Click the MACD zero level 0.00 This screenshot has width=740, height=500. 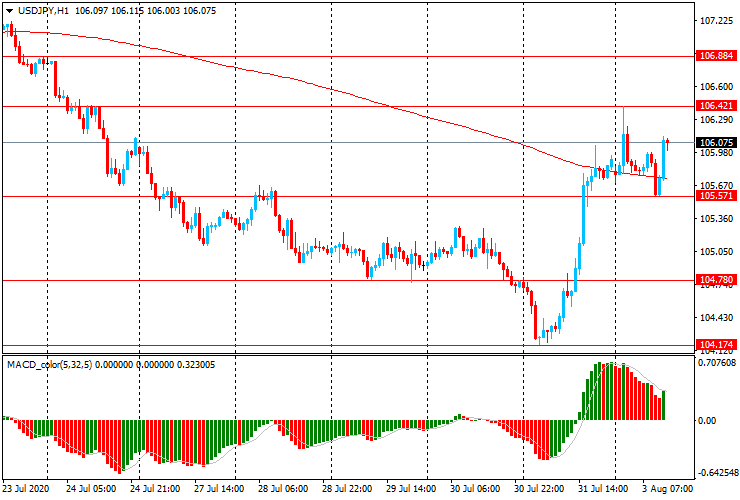click(706, 421)
